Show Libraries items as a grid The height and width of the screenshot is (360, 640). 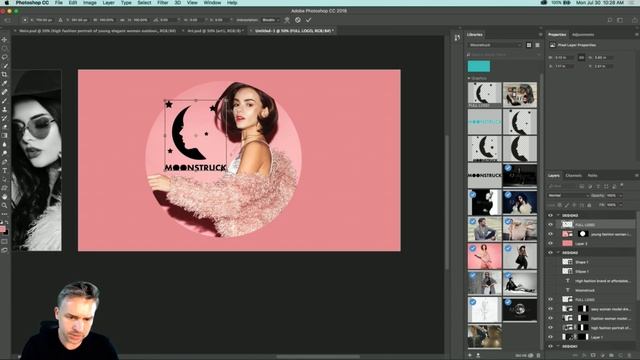pyautogui.click(x=529, y=45)
